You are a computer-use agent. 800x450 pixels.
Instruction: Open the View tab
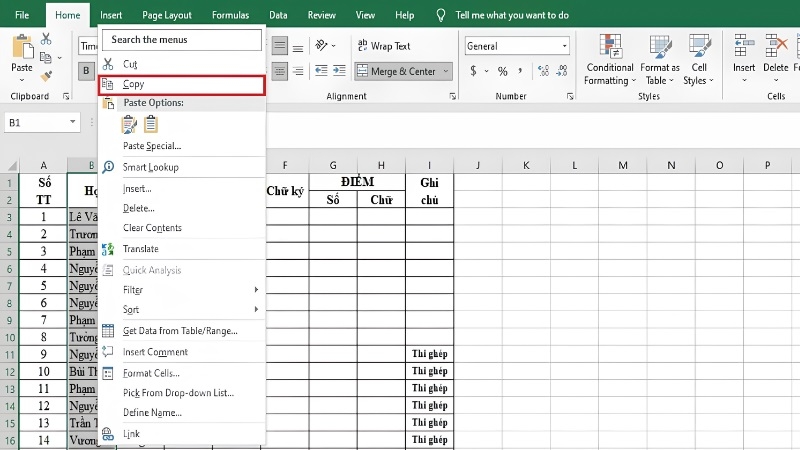coord(365,15)
